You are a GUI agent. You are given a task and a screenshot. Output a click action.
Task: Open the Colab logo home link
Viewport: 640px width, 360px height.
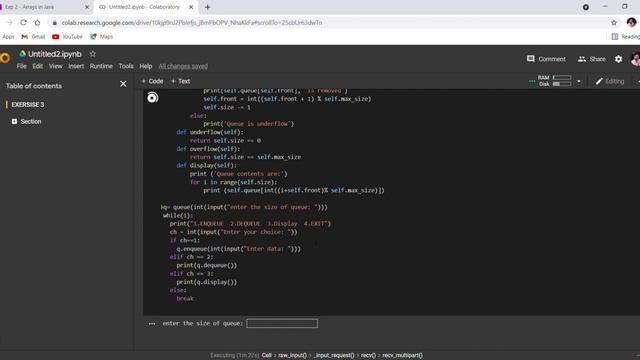[5, 58]
